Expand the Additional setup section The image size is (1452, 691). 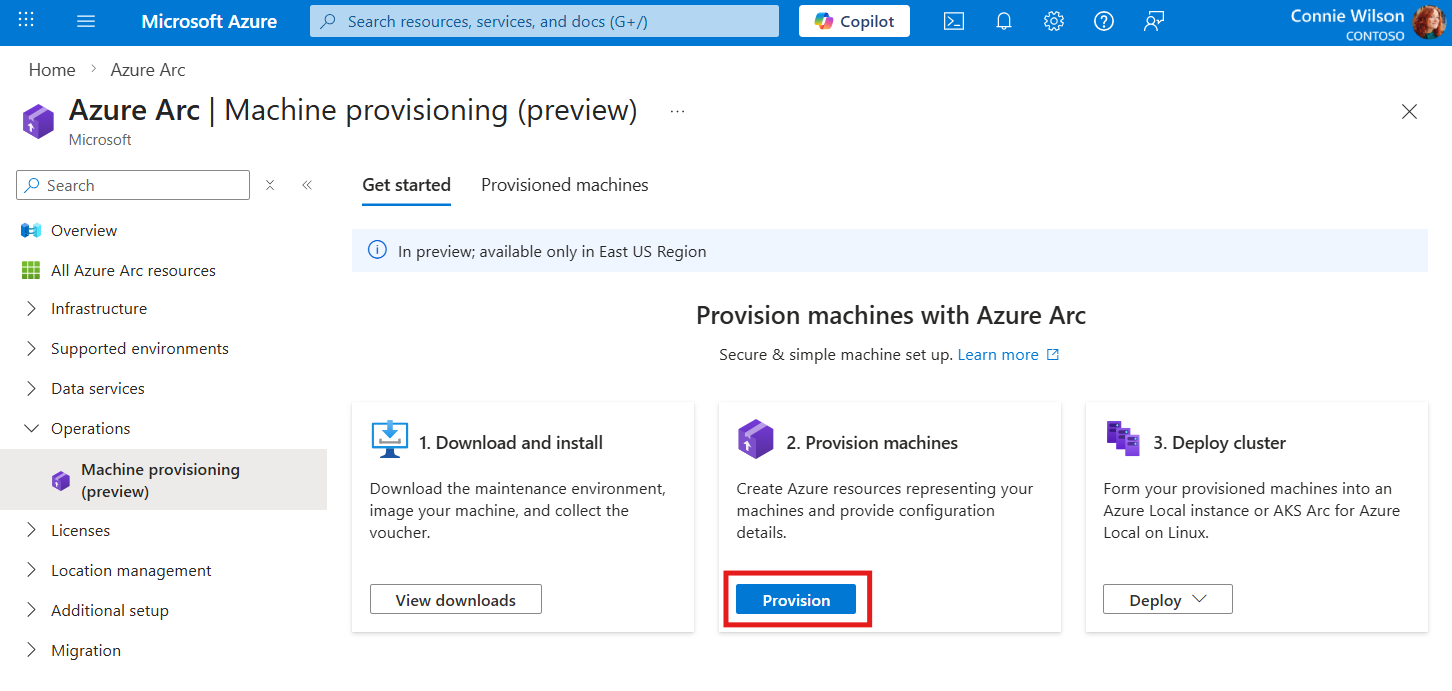pos(31,611)
